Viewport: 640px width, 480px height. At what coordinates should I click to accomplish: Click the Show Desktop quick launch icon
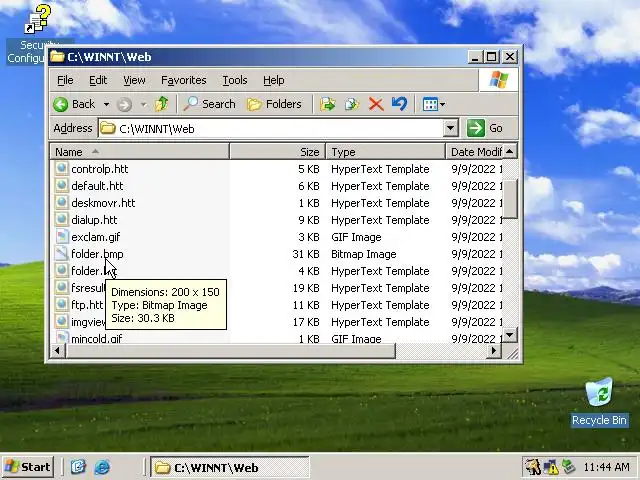coord(78,467)
